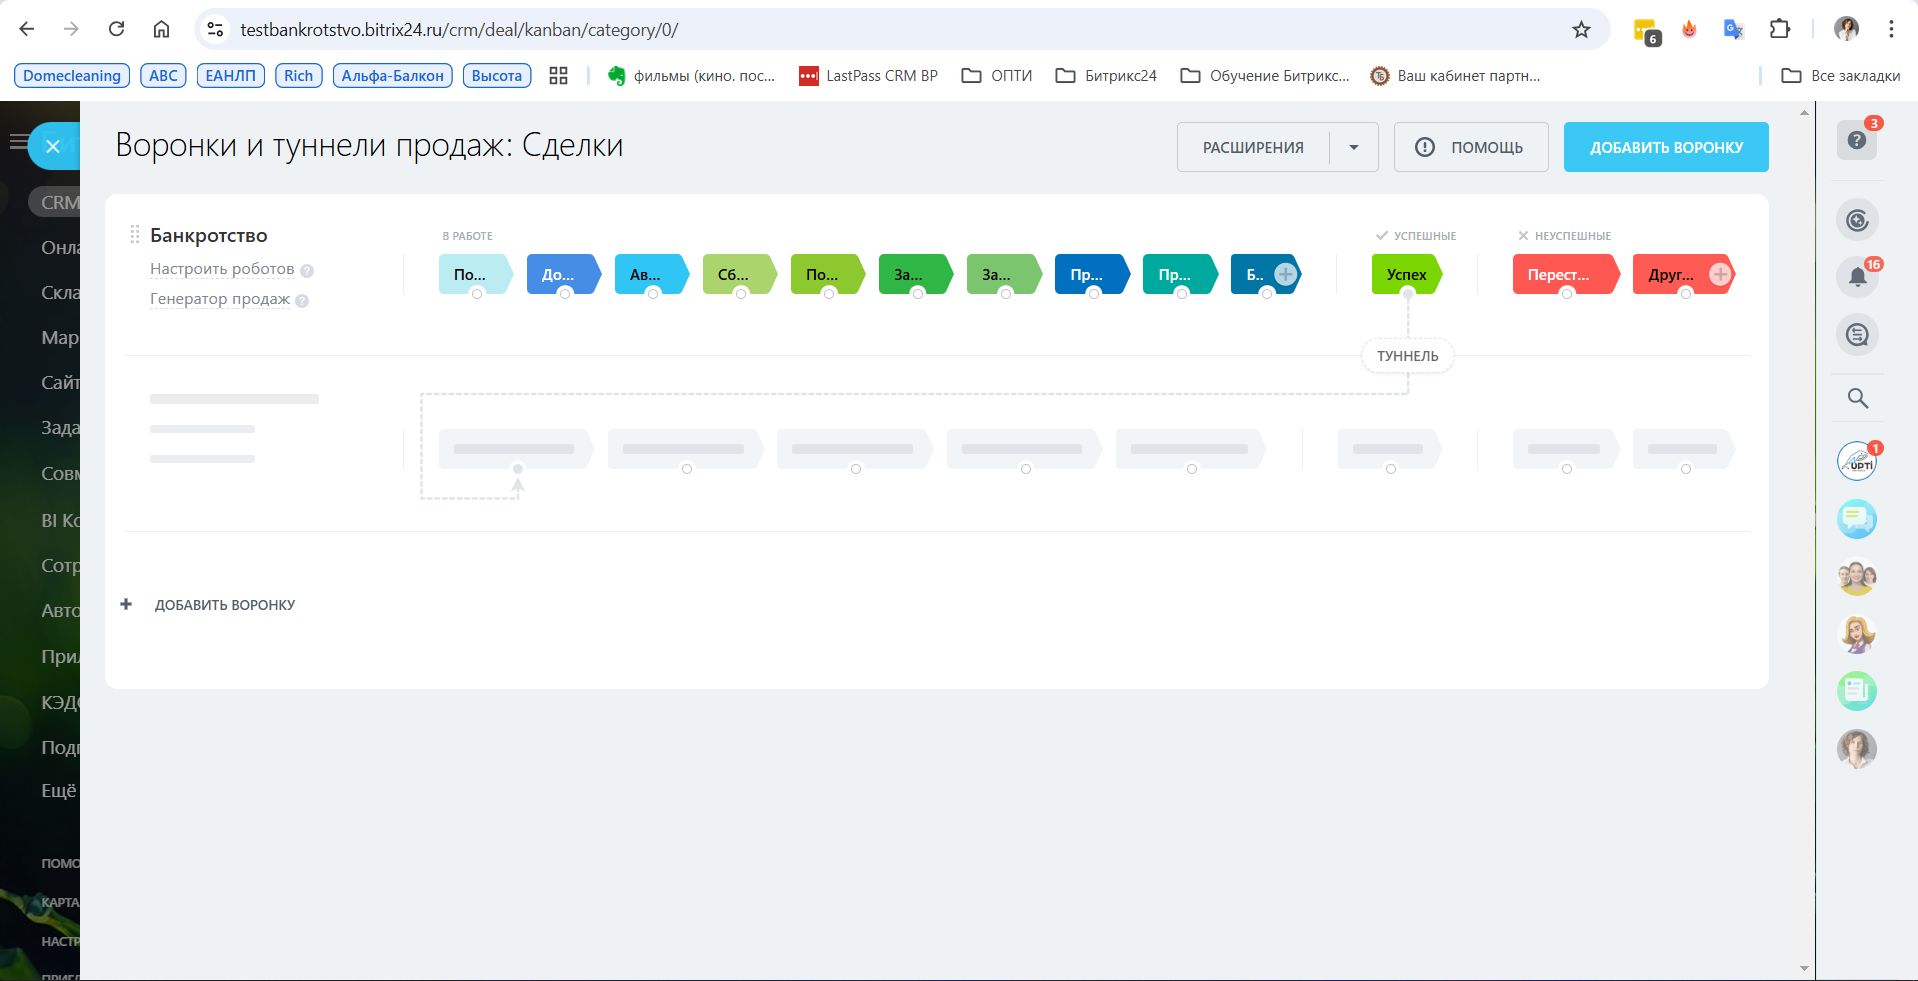Reload the current page

(x=116, y=29)
